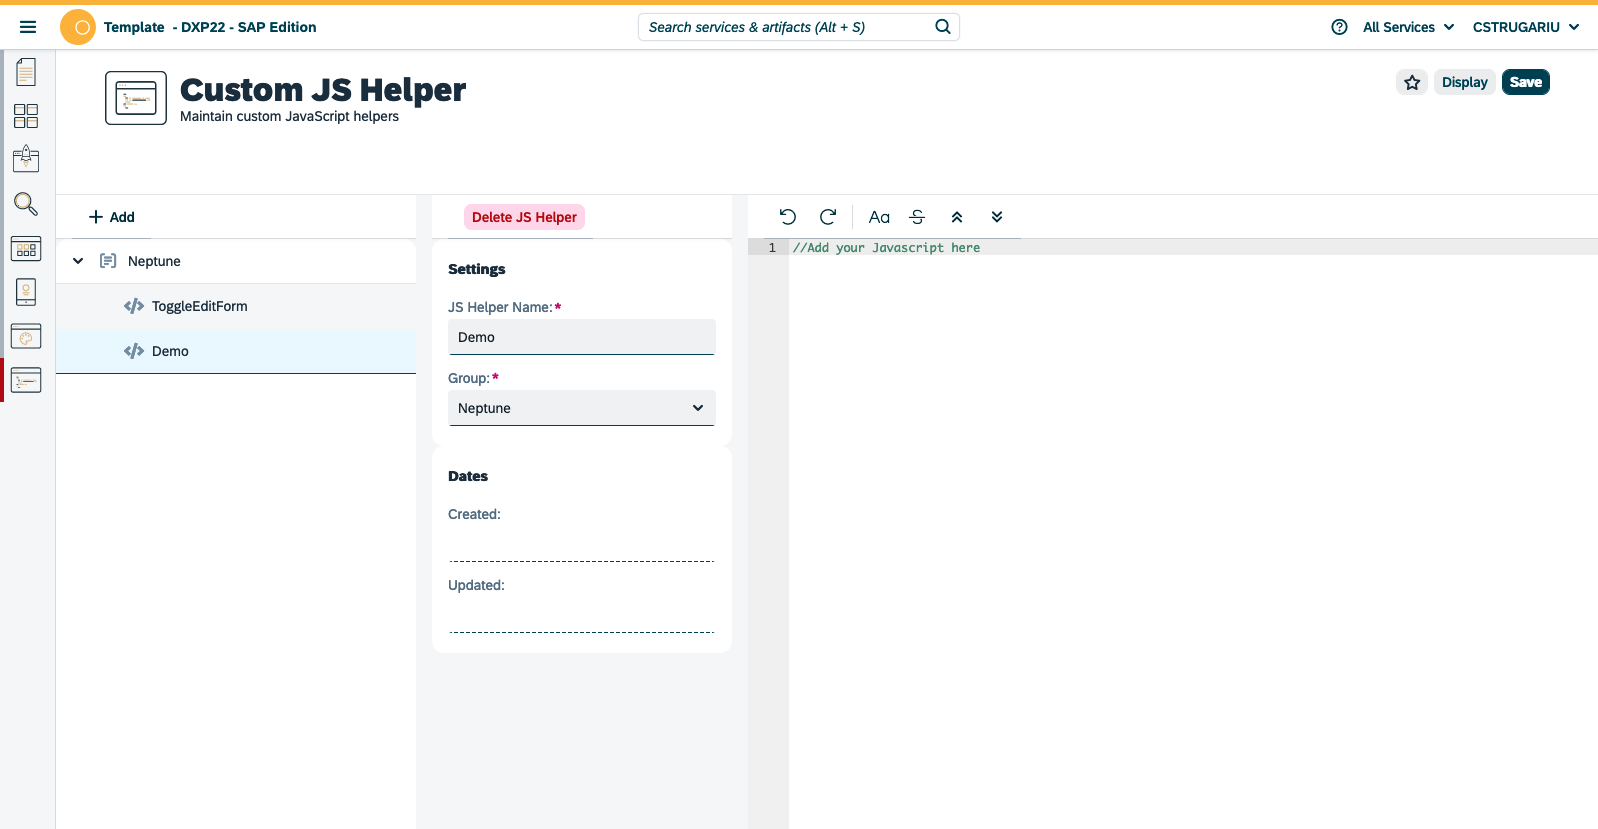Click the Template - DXP22 - SAP Edition title
Viewport: 1598px width, 829px height.
[210, 27]
